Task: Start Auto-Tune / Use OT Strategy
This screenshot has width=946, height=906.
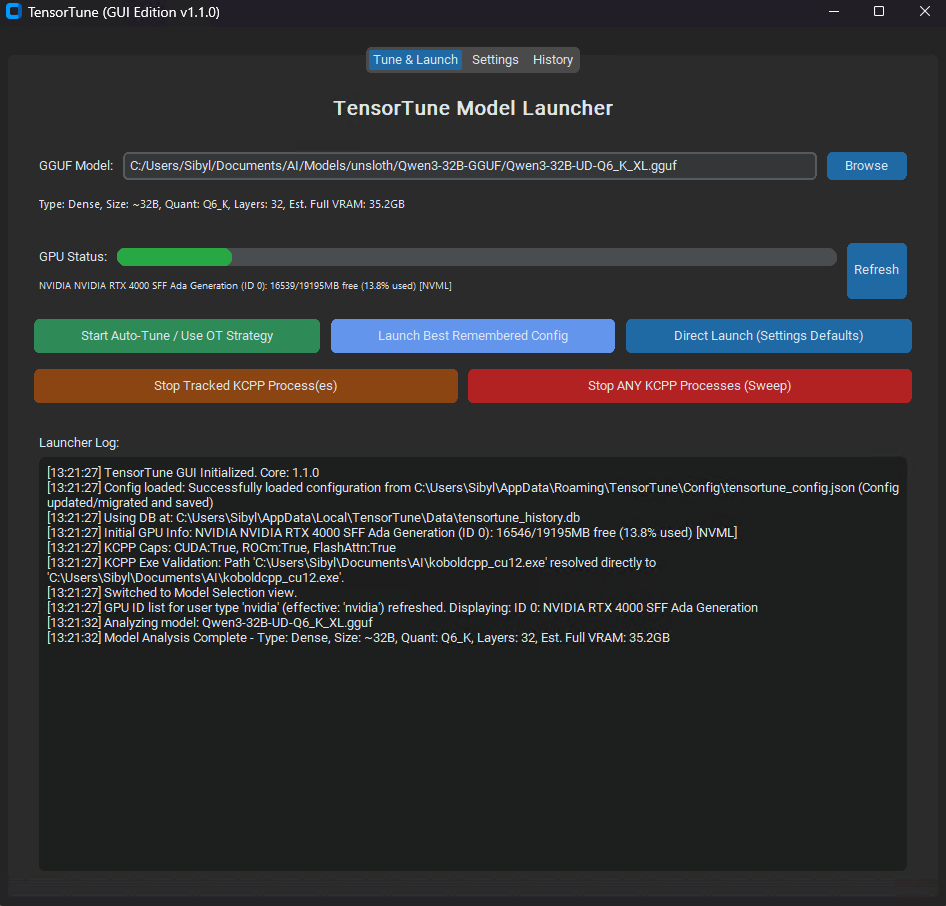Action: (x=177, y=336)
